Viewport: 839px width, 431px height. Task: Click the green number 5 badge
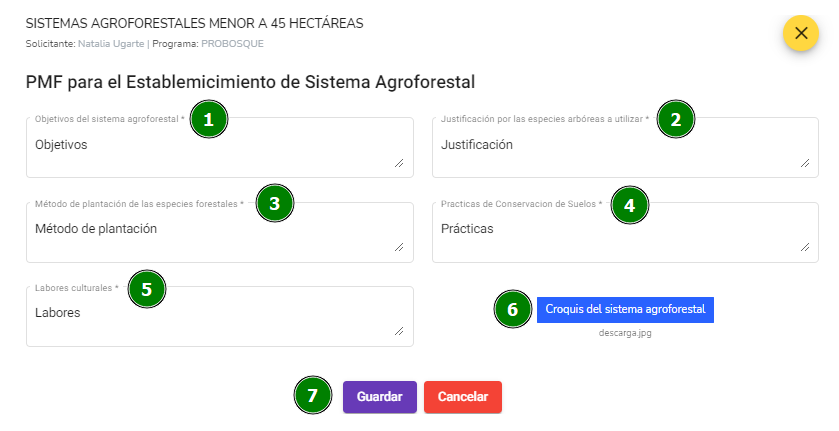pyautogui.click(x=147, y=289)
